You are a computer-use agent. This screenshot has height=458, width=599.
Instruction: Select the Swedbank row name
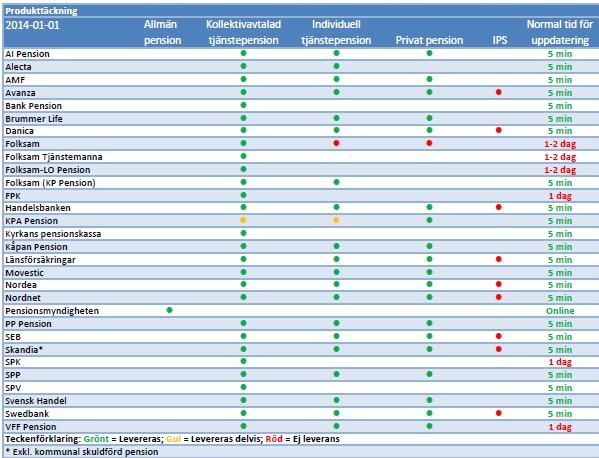(27, 414)
